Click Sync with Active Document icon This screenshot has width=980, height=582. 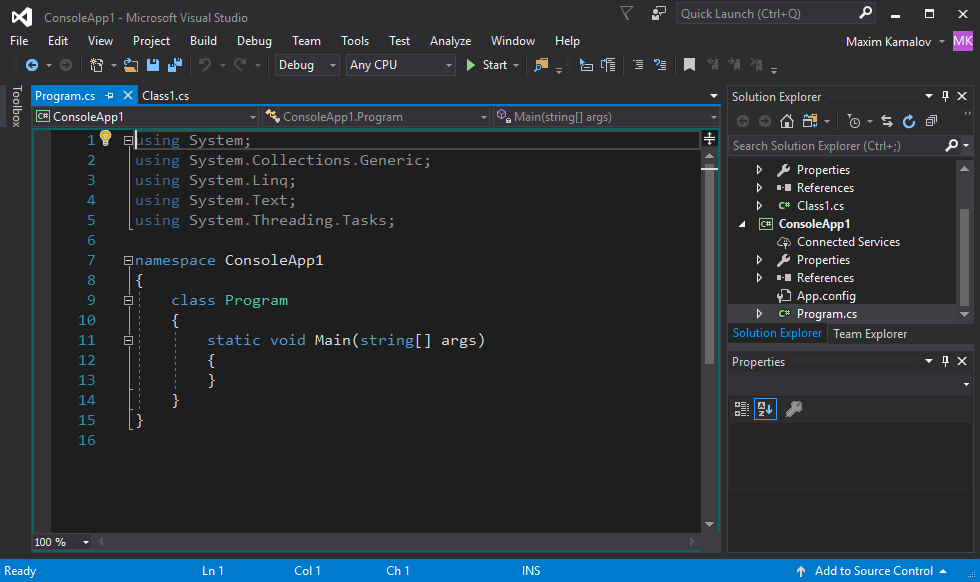click(887, 121)
